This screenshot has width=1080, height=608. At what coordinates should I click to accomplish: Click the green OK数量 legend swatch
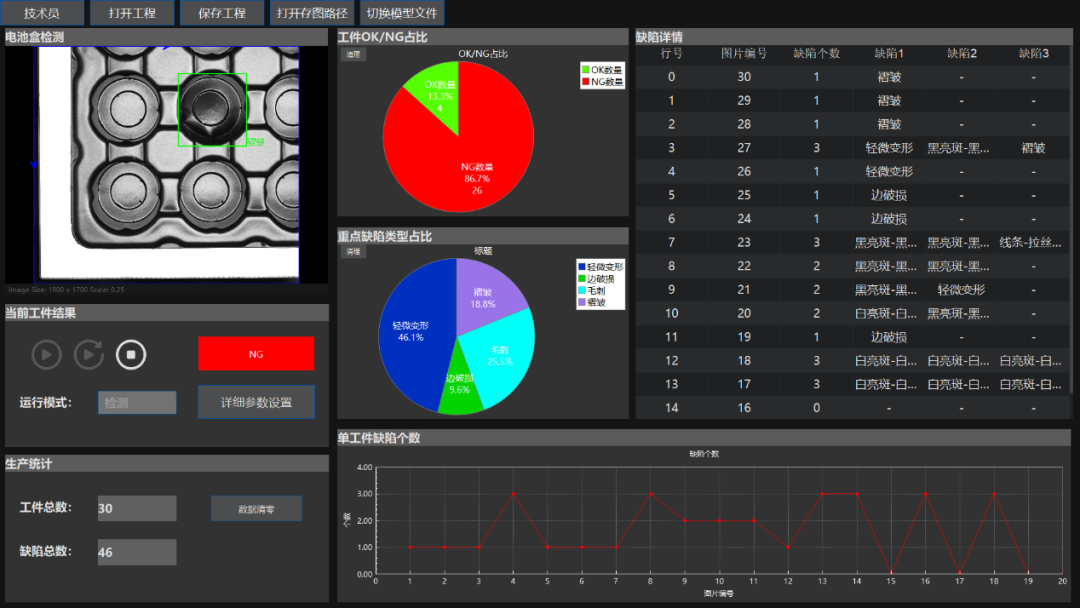point(586,70)
